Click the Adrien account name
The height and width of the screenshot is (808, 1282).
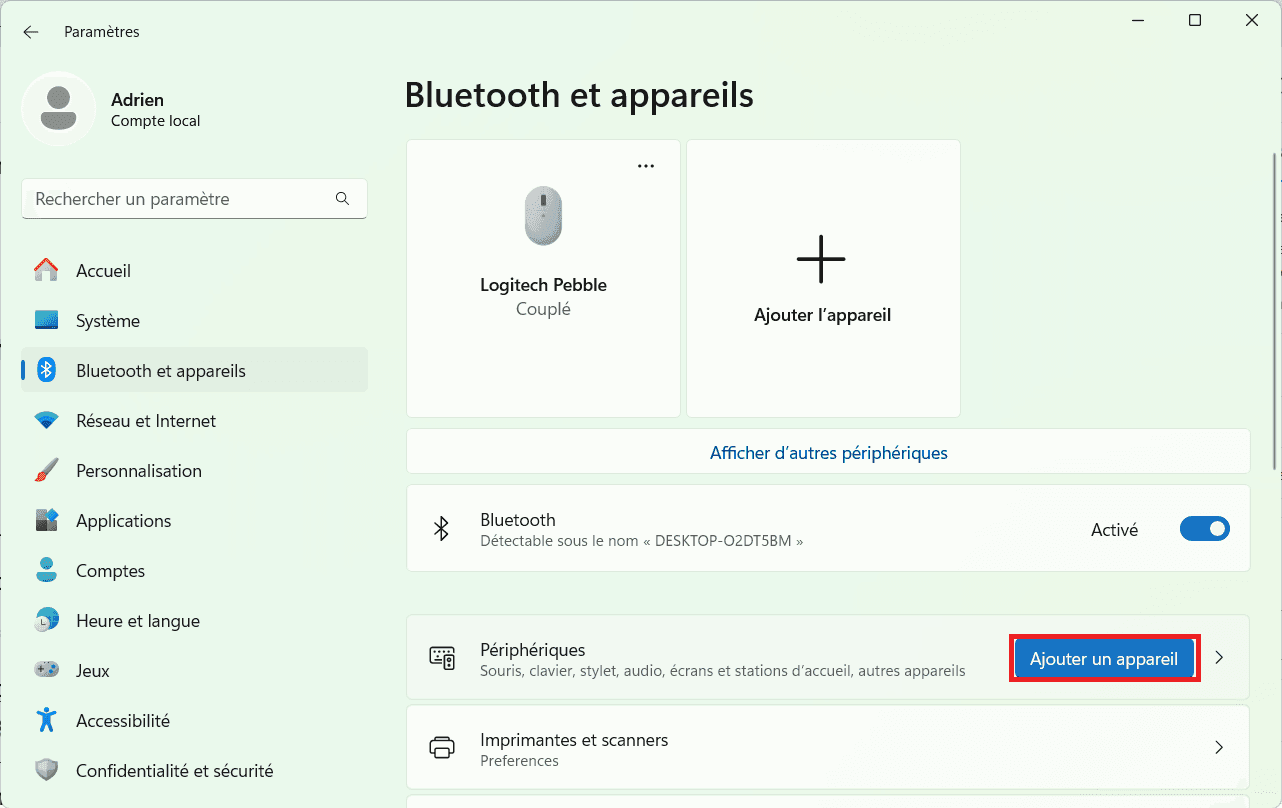(138, 100)
